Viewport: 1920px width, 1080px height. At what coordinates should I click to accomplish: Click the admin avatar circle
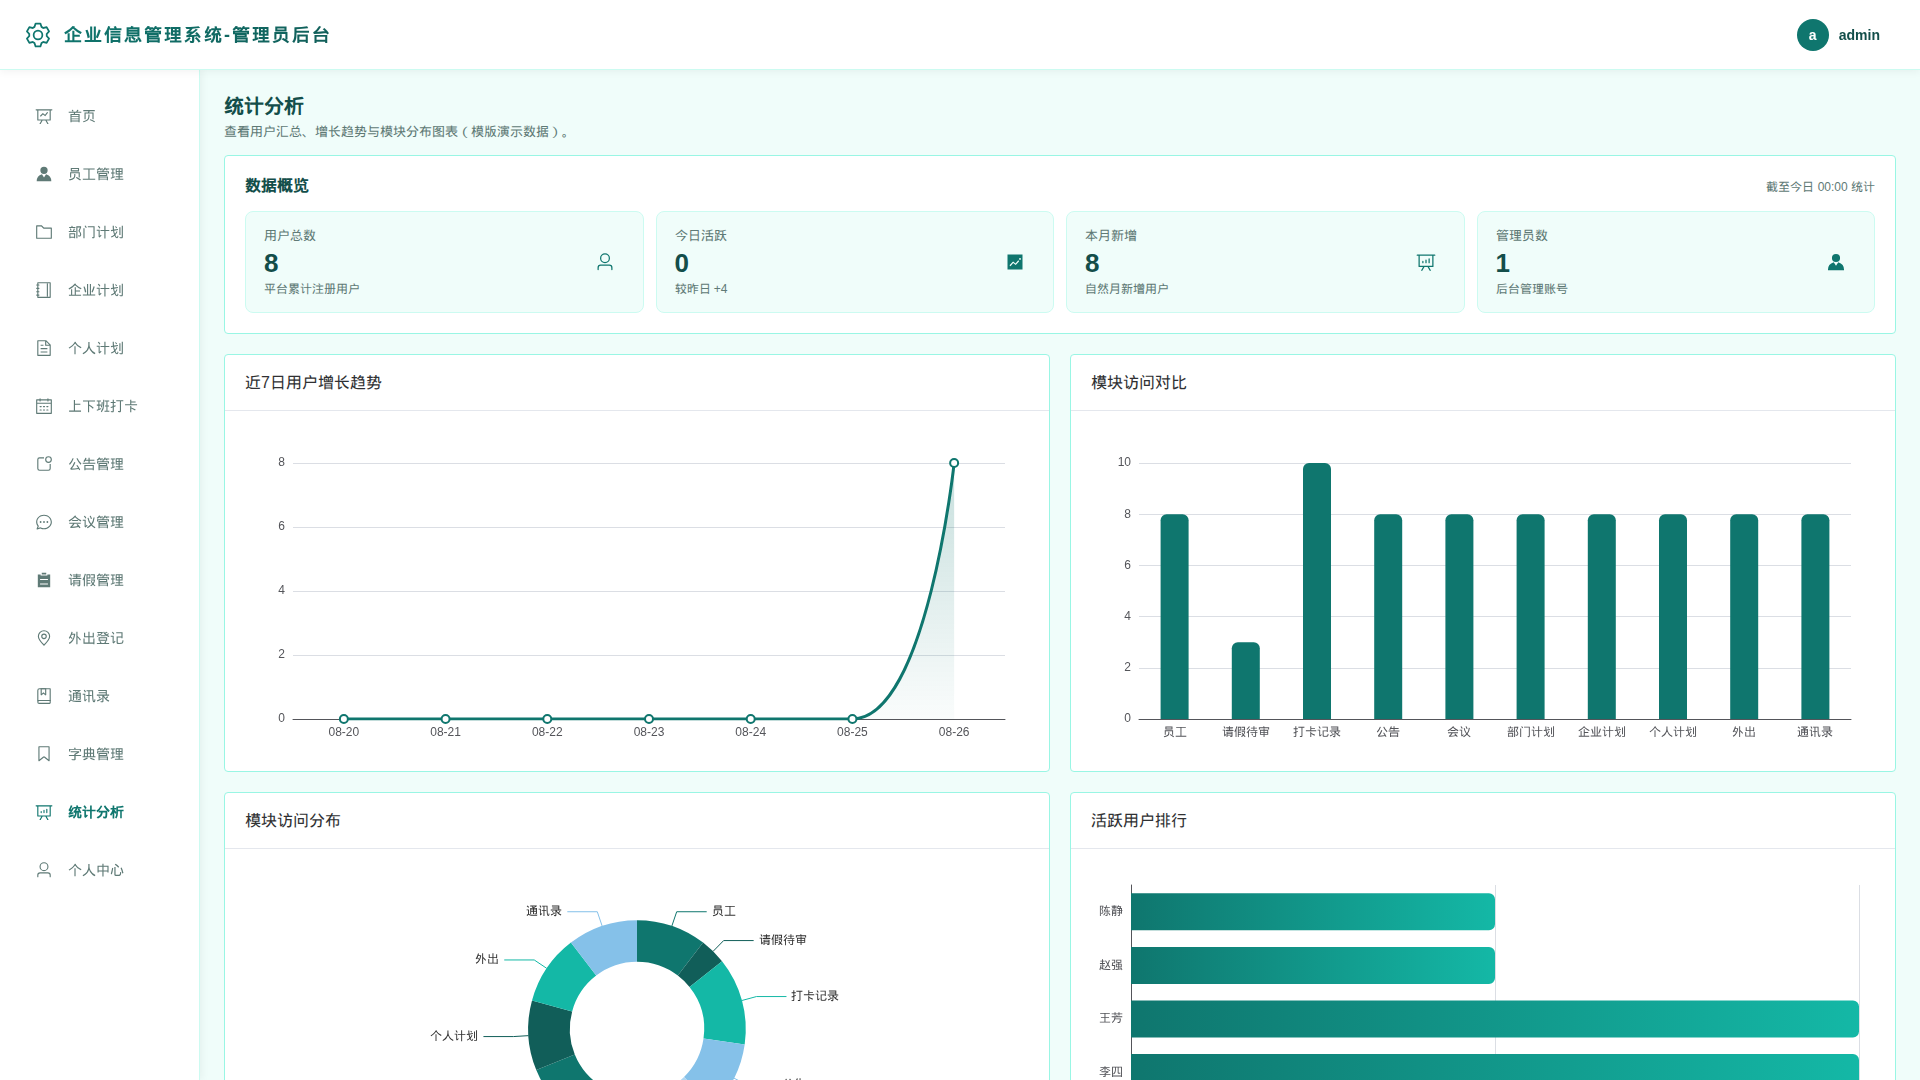pyautogui.click(x=1812, y=35)
